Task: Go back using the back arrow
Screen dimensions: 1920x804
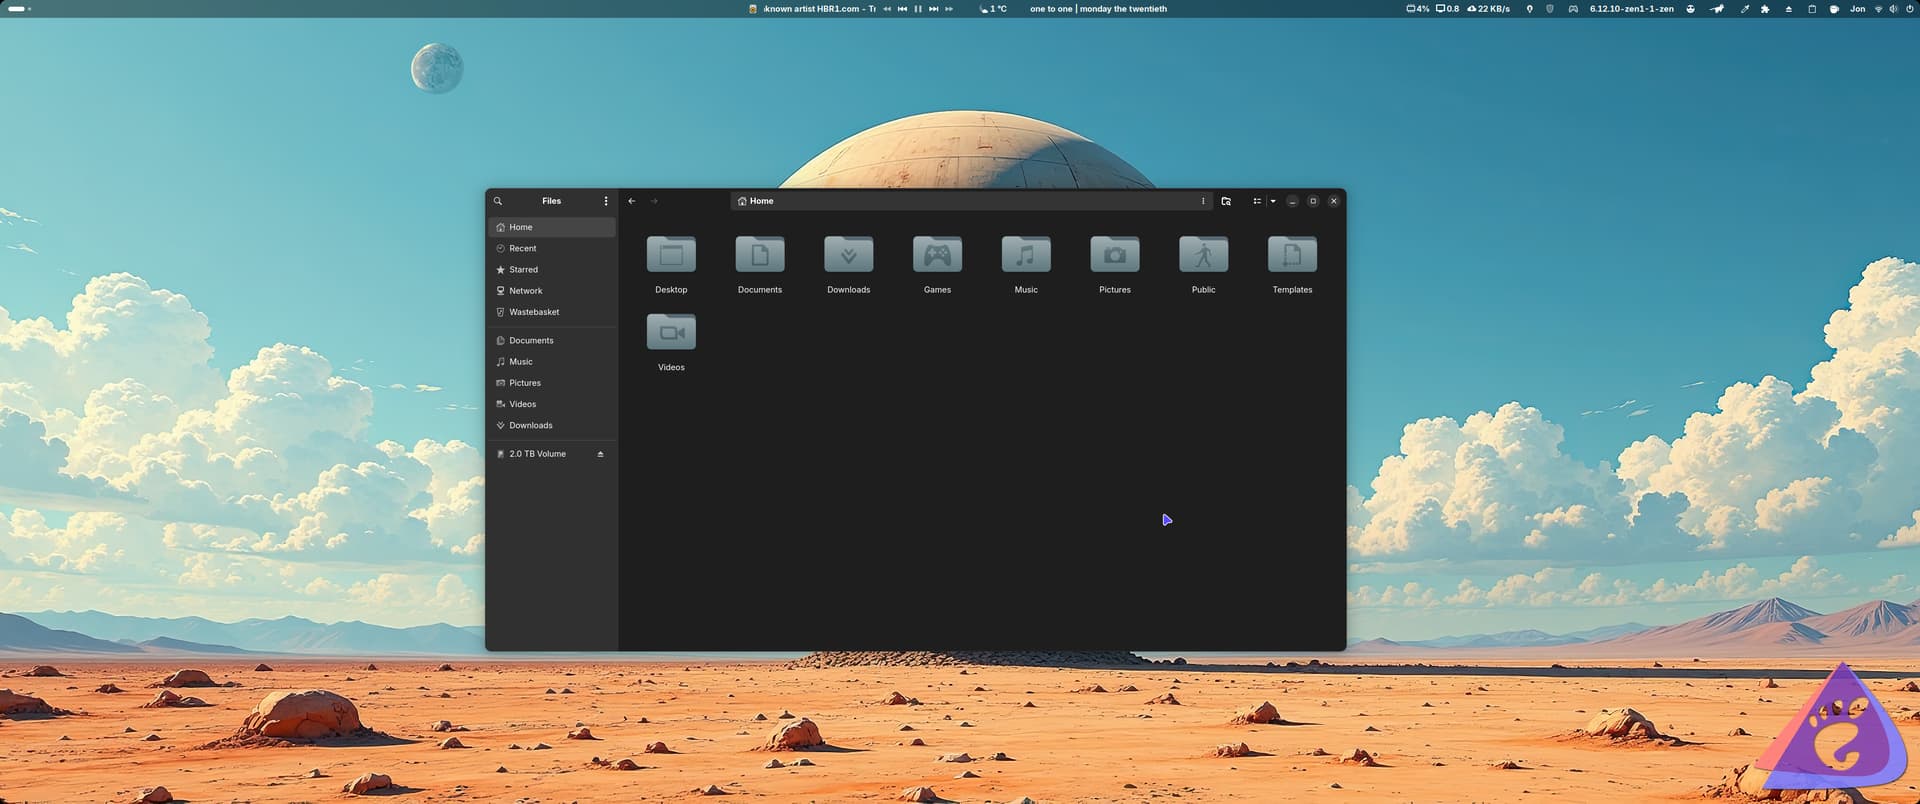Action: pyautogui.click(x=632, y=201)
